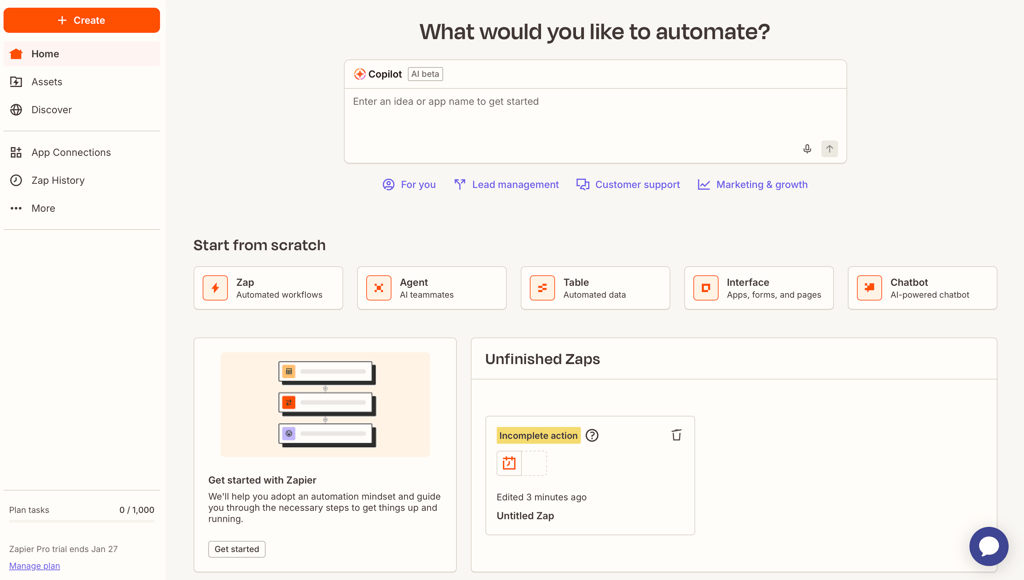
Task: Click the Plan tasks progress bar
Action: 82,521
